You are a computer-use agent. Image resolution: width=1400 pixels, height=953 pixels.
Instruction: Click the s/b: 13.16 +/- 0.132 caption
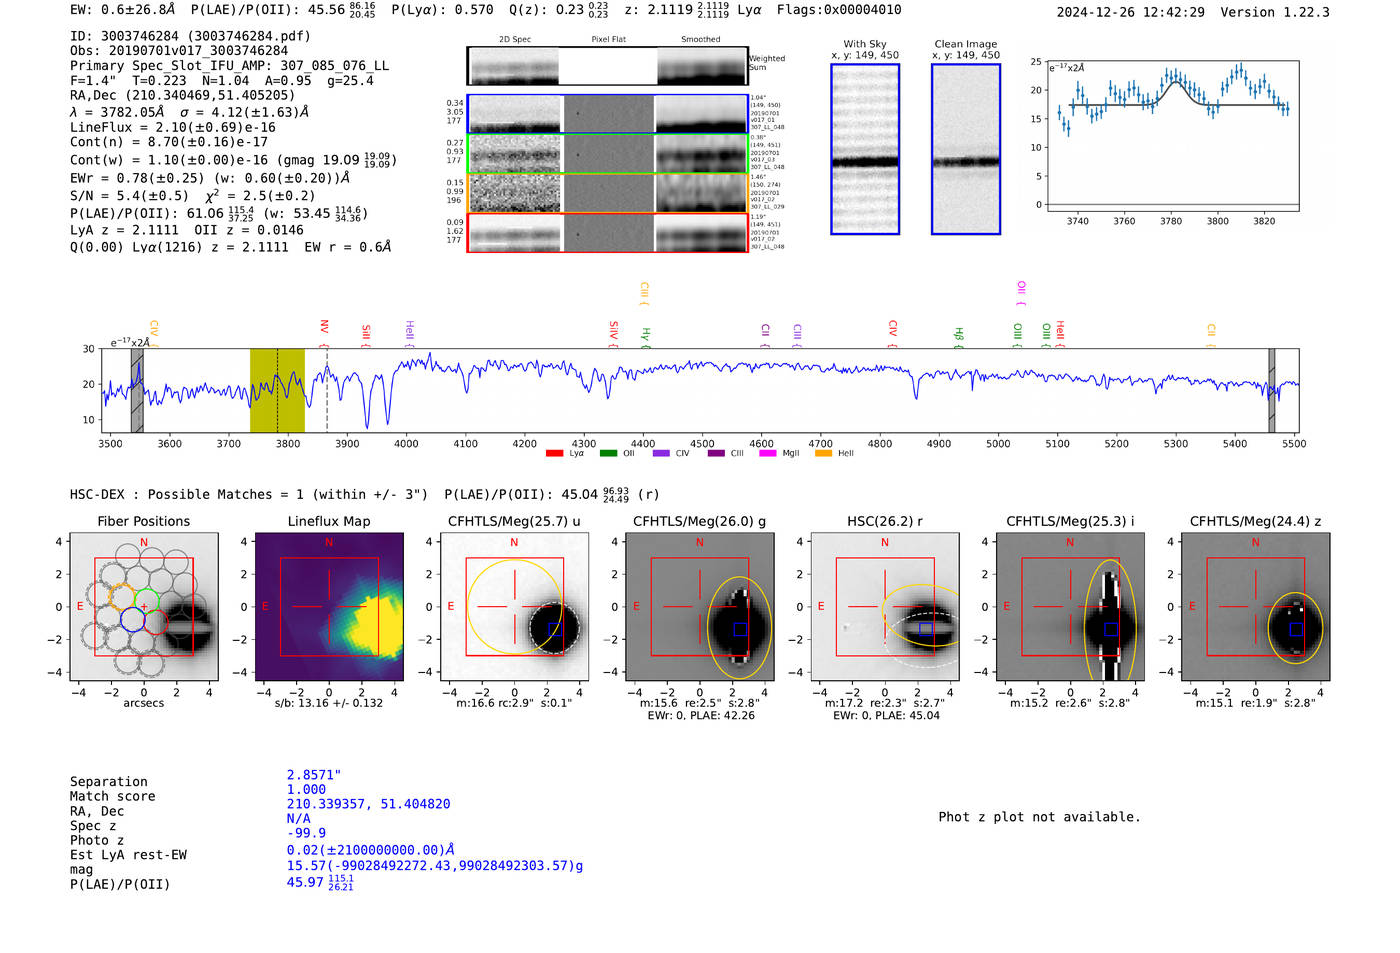(329, 703)
